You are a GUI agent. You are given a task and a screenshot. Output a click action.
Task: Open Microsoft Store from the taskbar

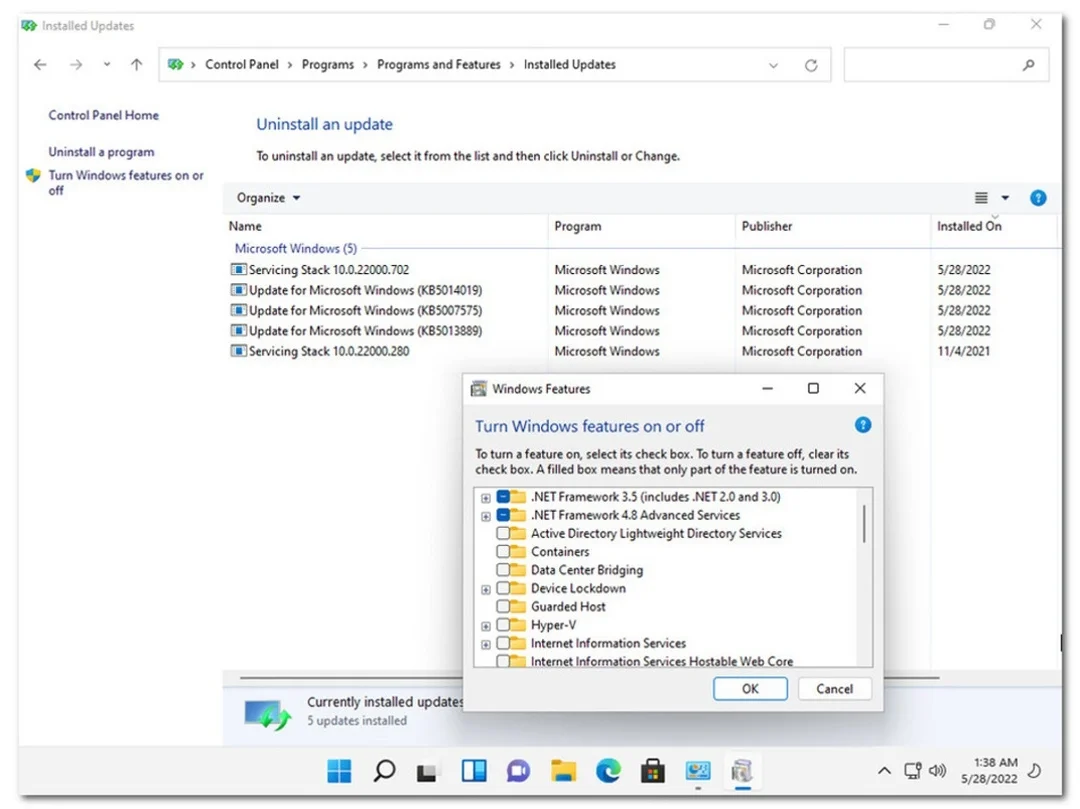pos(653,771)
